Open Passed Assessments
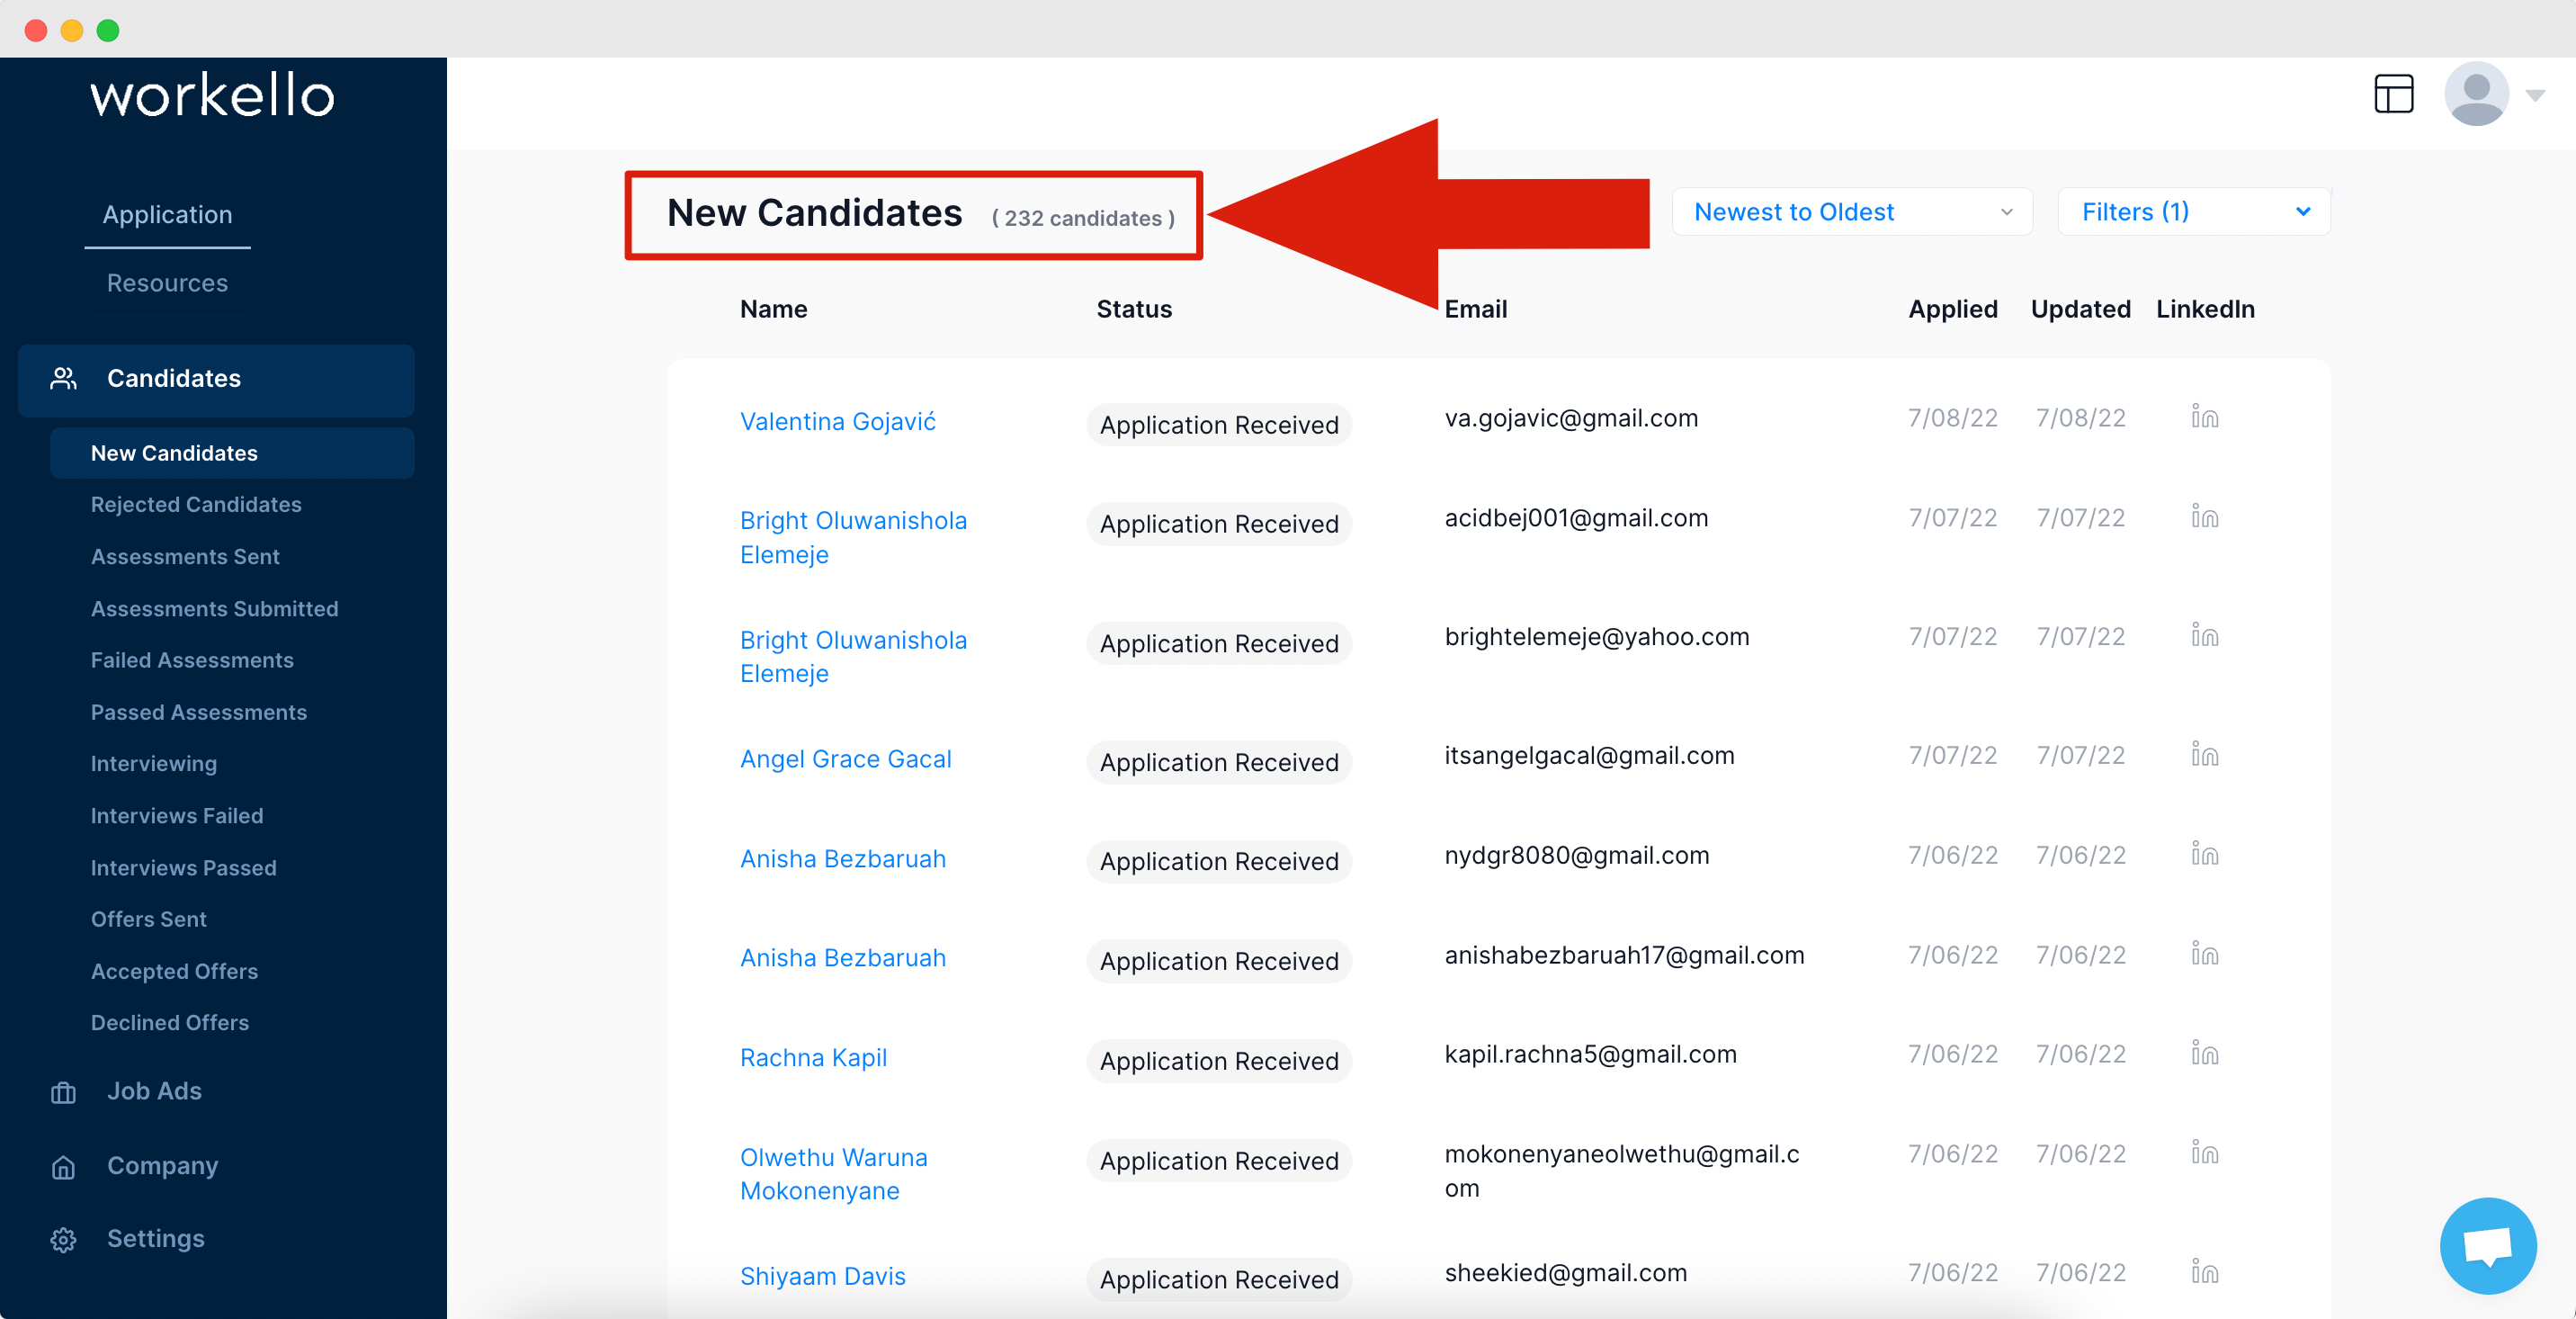Image resolution: width=2576 pixels, height=1319 pixels. 198,712
